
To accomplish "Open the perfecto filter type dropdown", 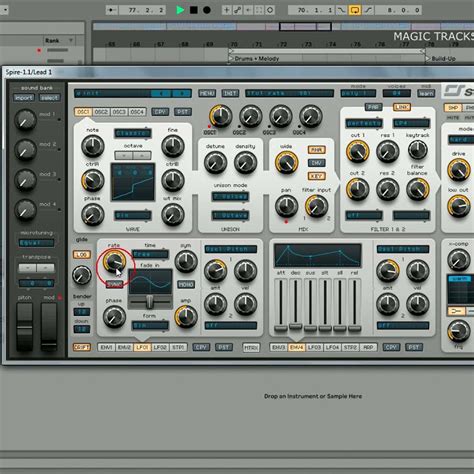I will click(x=364, y=123).
